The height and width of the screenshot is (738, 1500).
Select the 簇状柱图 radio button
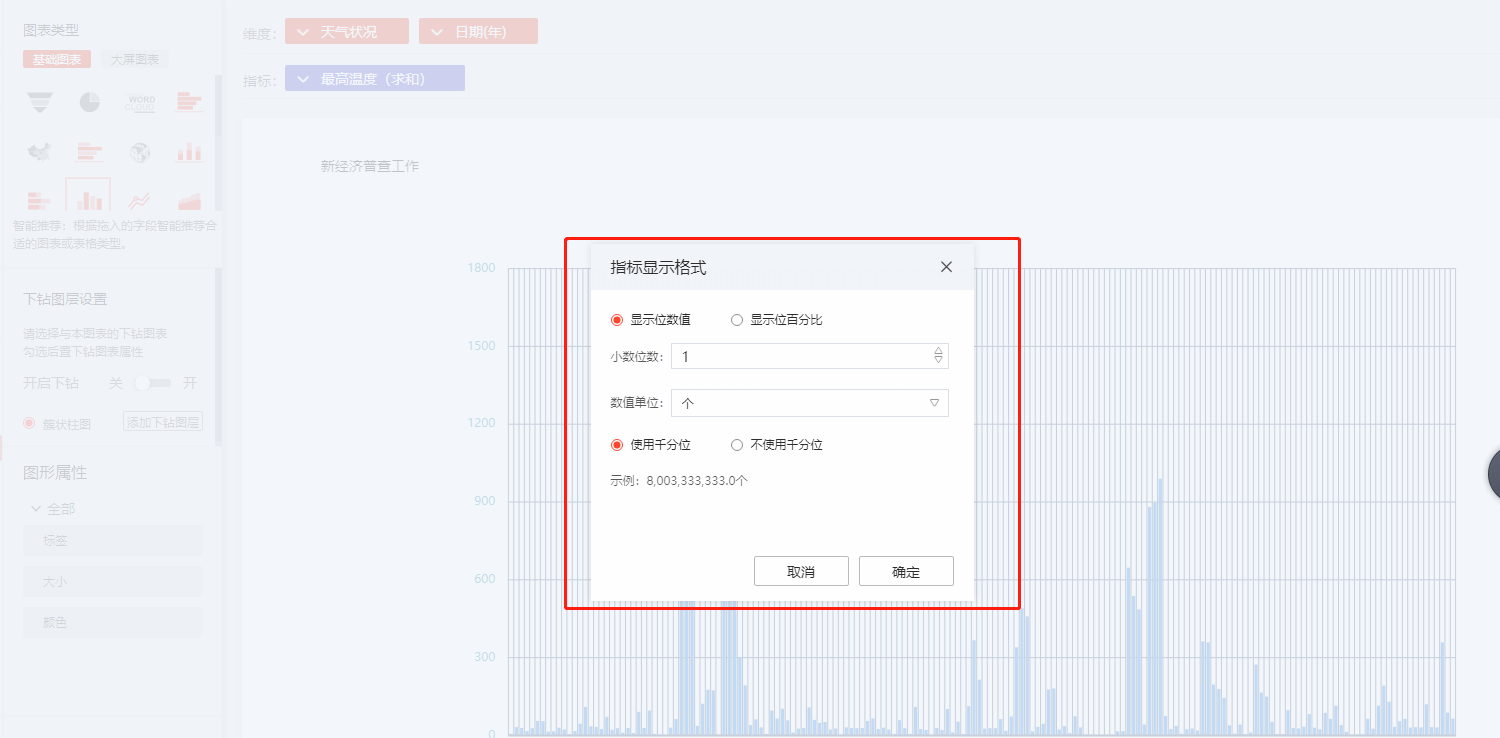29,423
